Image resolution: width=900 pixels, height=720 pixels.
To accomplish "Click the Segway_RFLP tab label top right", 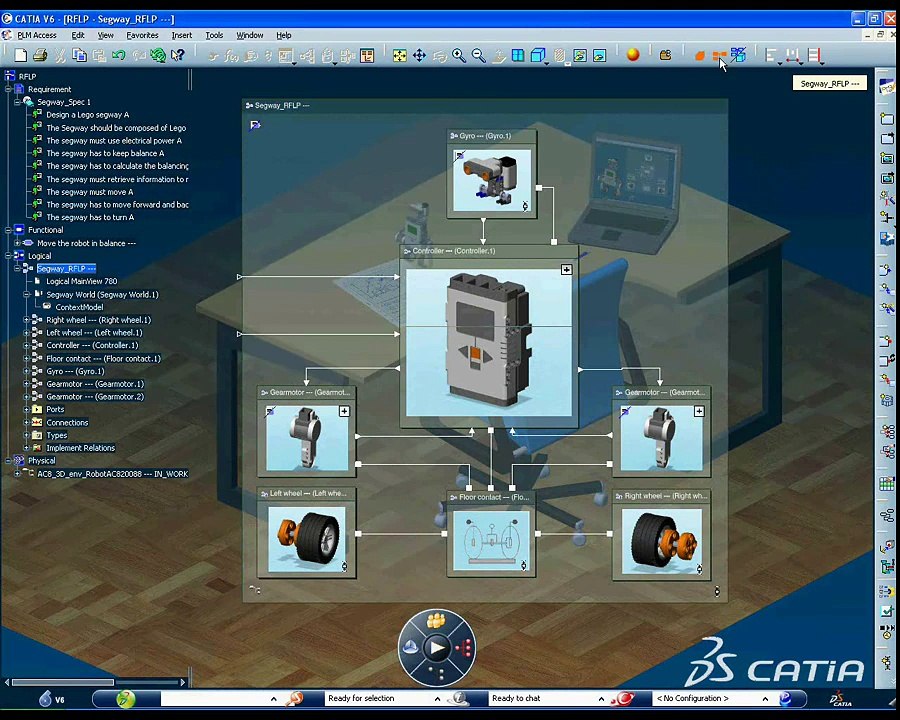I will pyautogui.click(x=829, y=84).
